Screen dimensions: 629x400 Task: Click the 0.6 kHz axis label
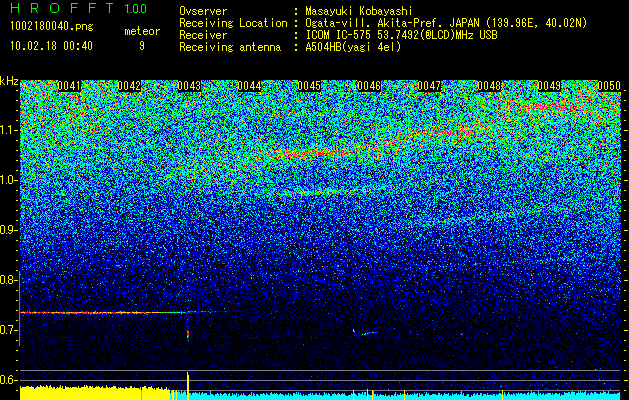point(9,380)
